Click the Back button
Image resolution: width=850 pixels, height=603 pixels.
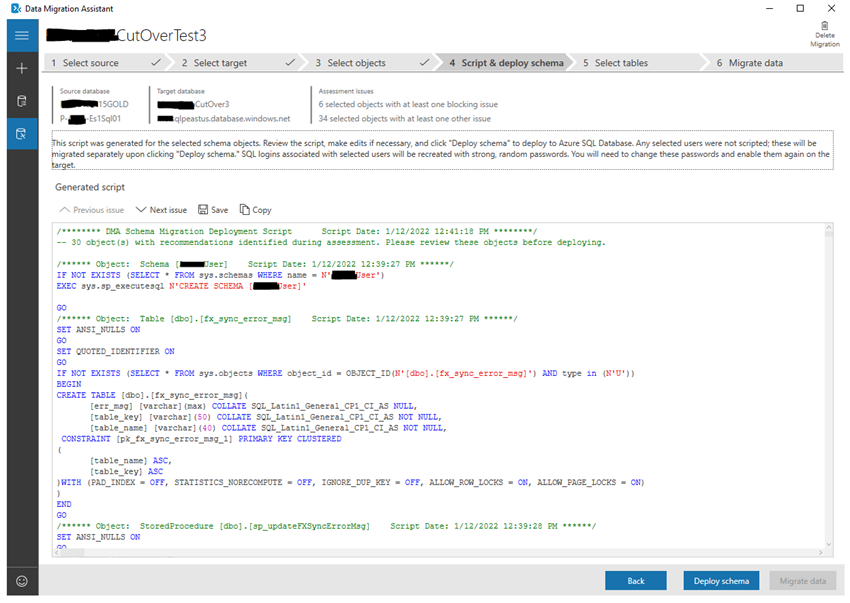(635, 580)
